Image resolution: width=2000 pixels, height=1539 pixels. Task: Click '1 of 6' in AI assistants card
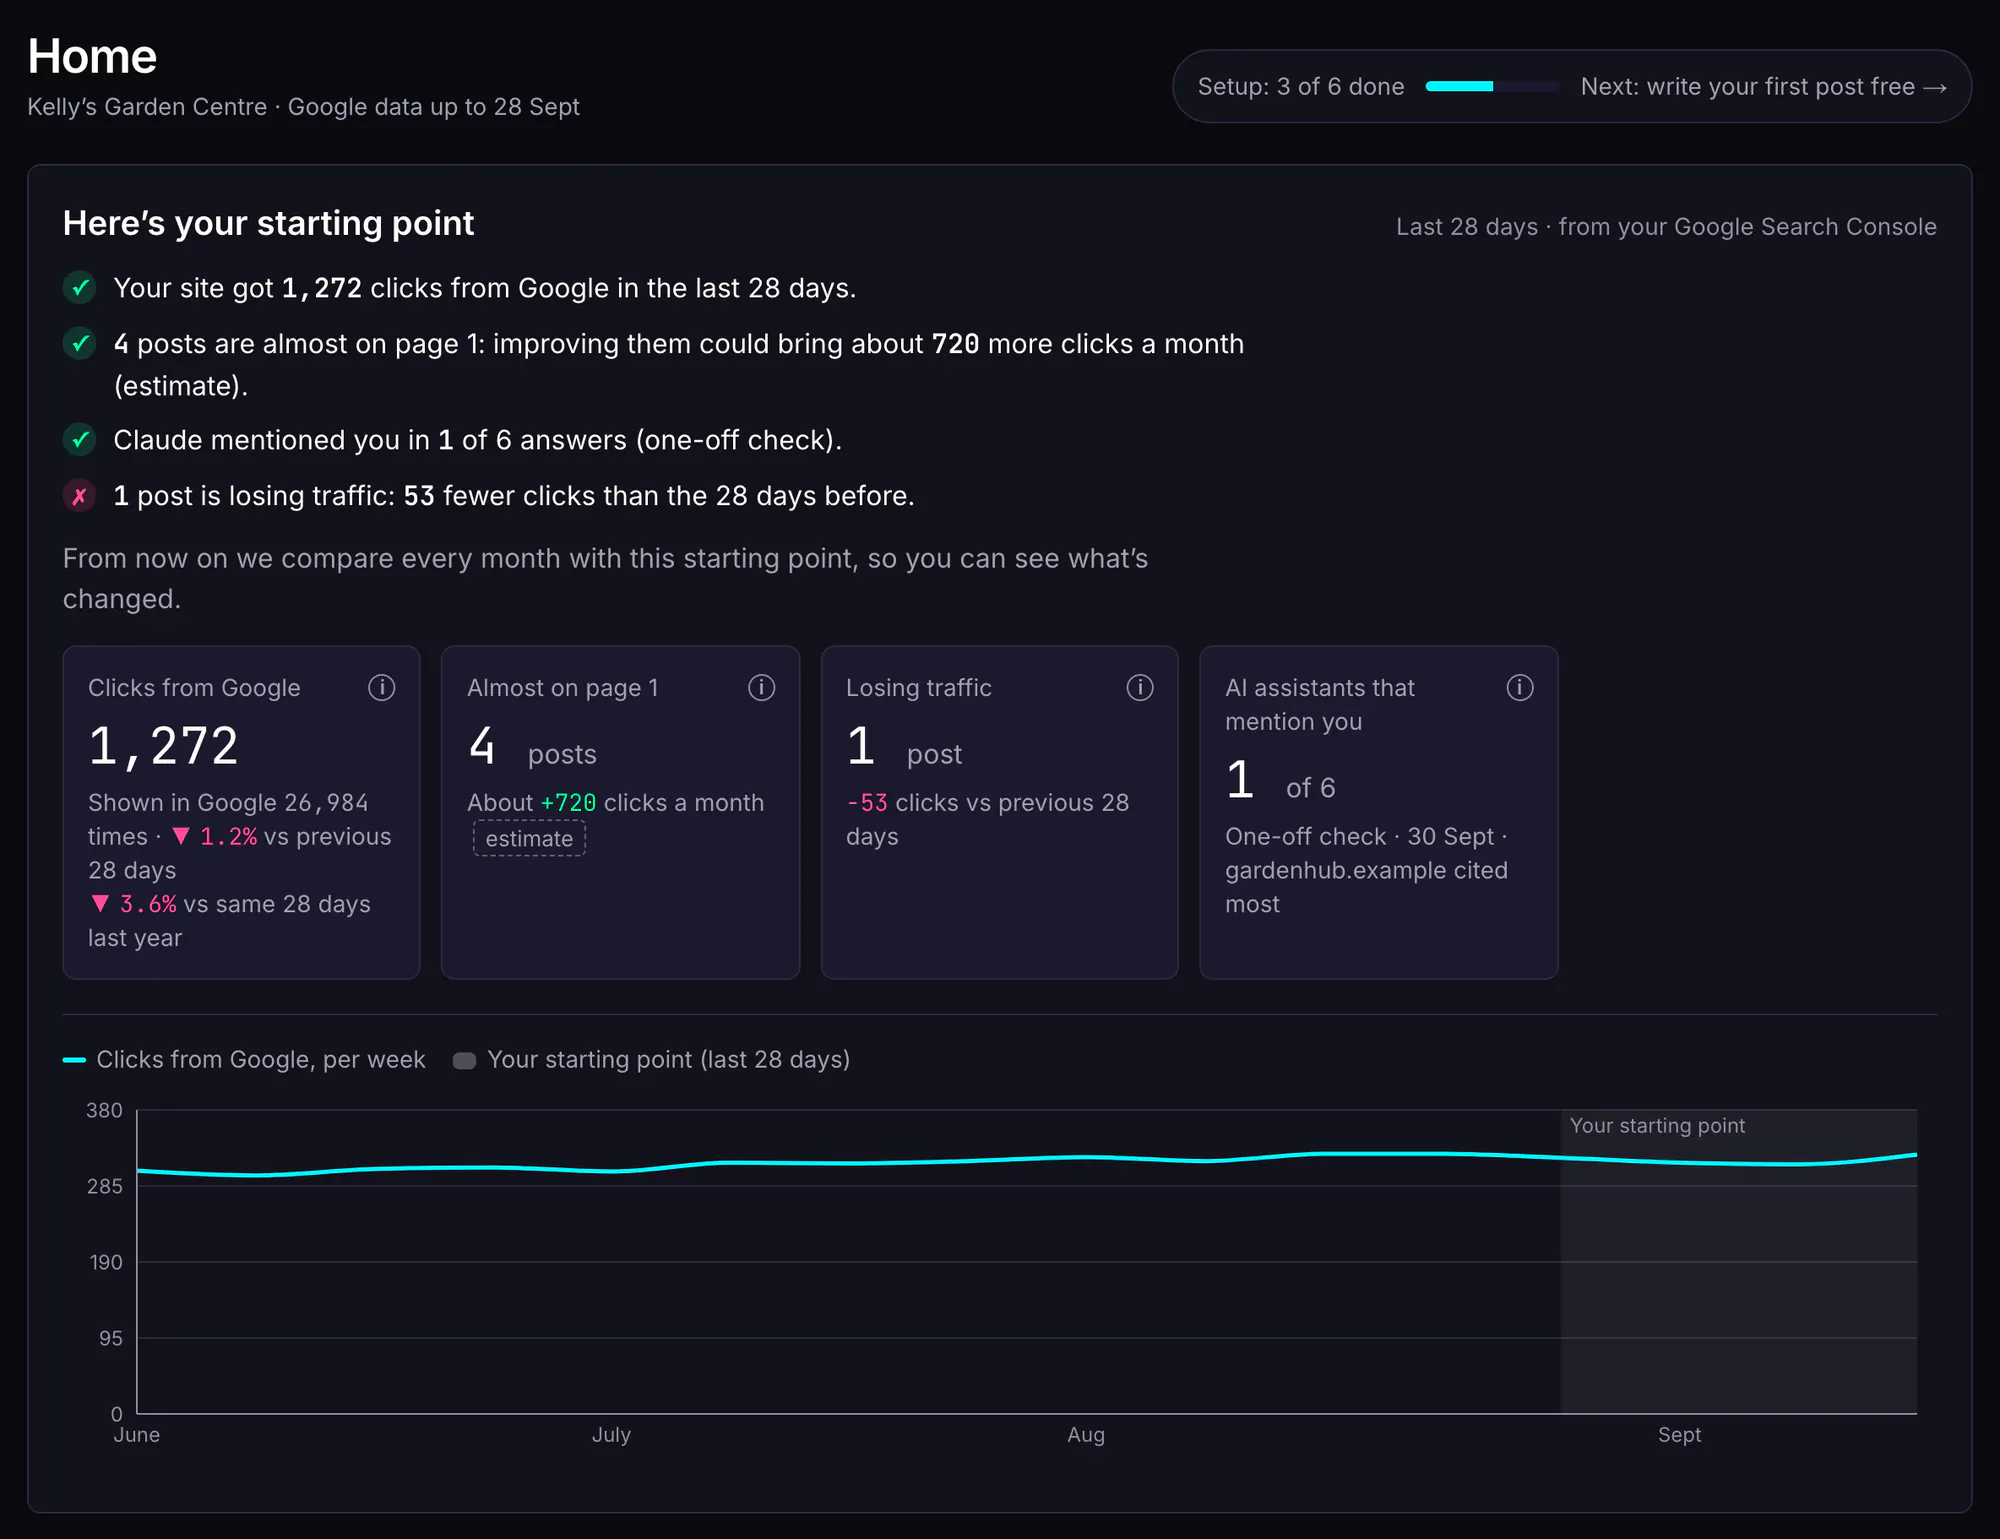[x=1280, y=780]
